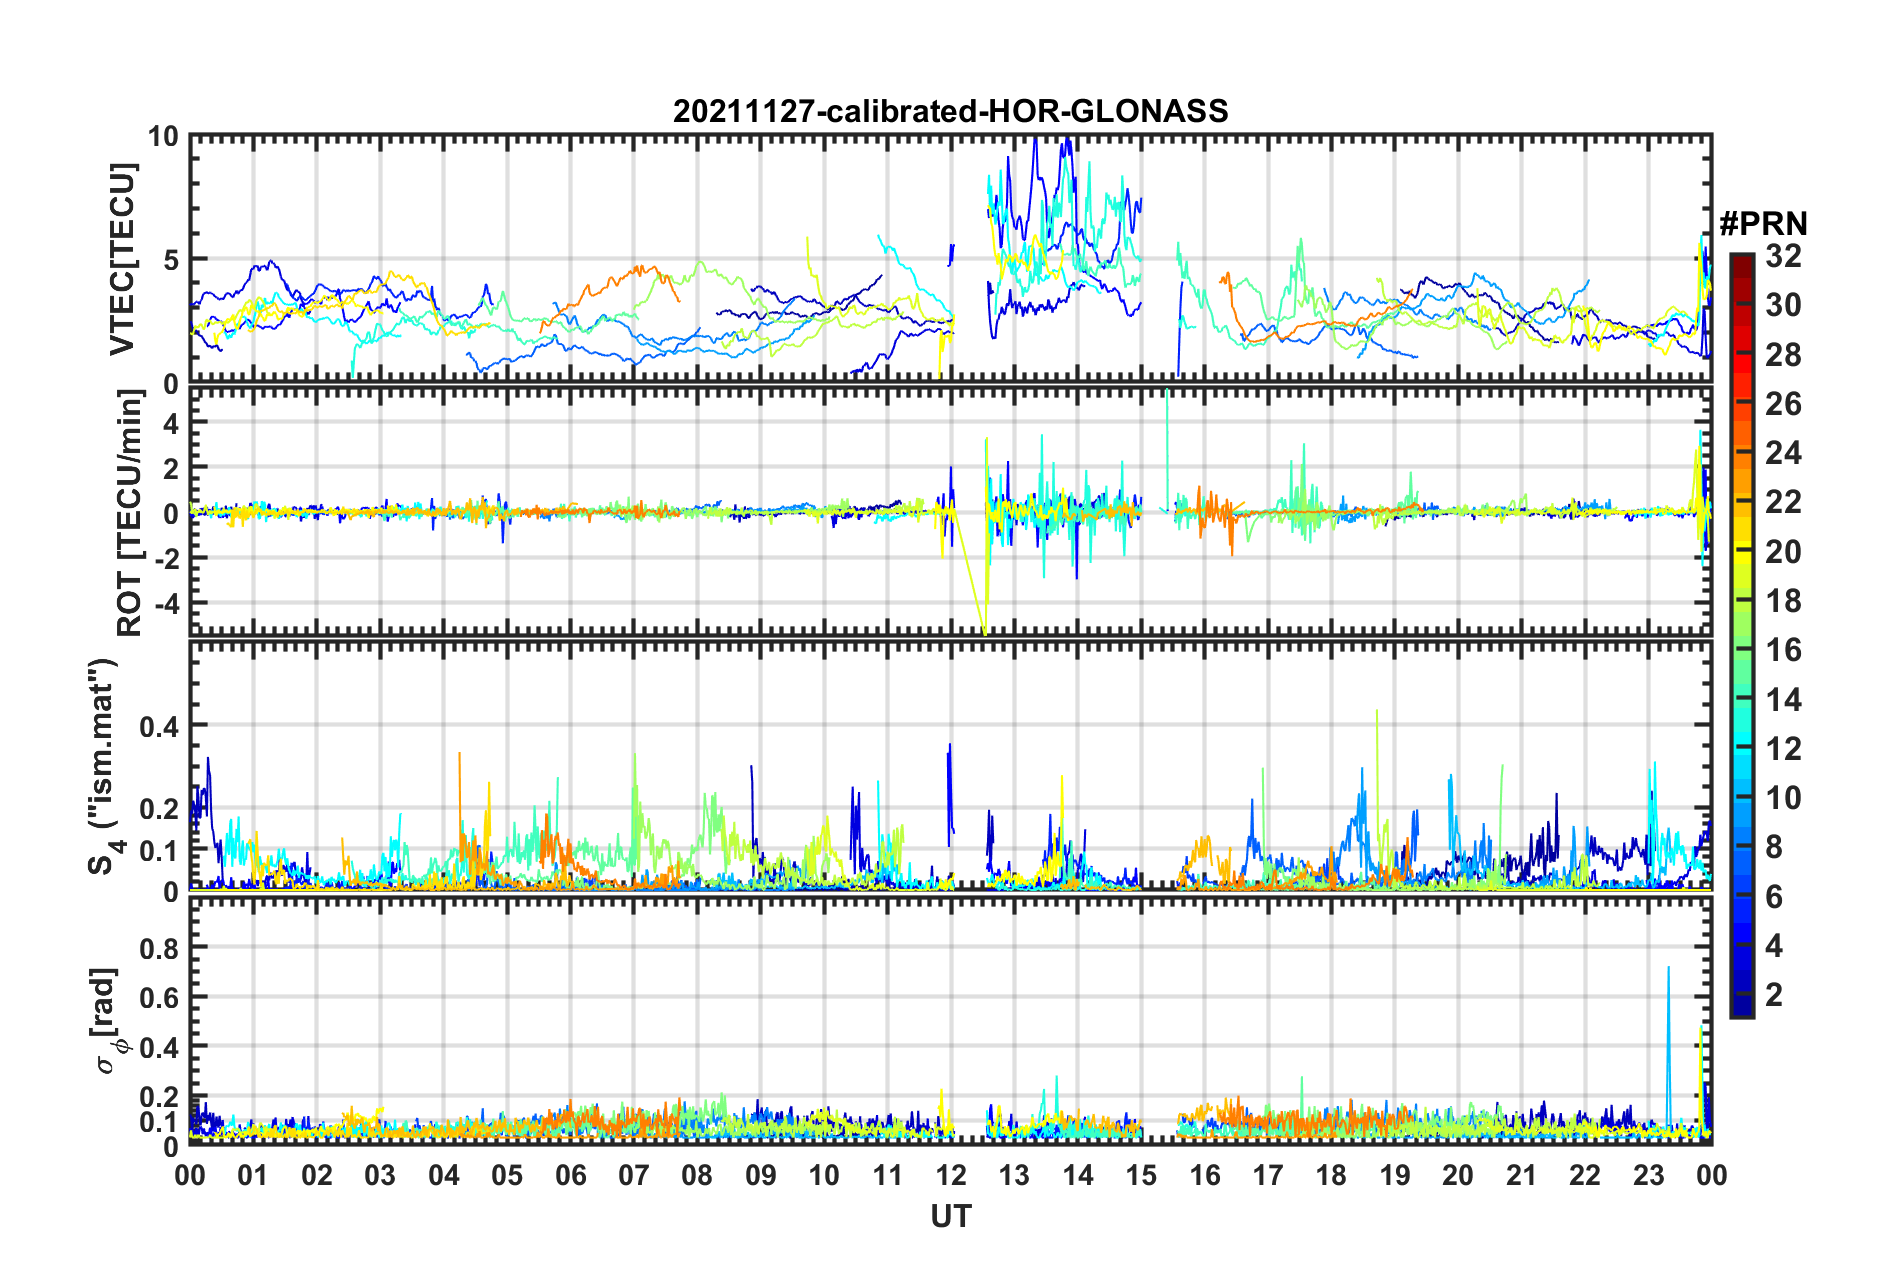The image size is (1902, 1272).
Task: Click the "13" hour tick on the UT axis
Action: coord(1014,1175)
